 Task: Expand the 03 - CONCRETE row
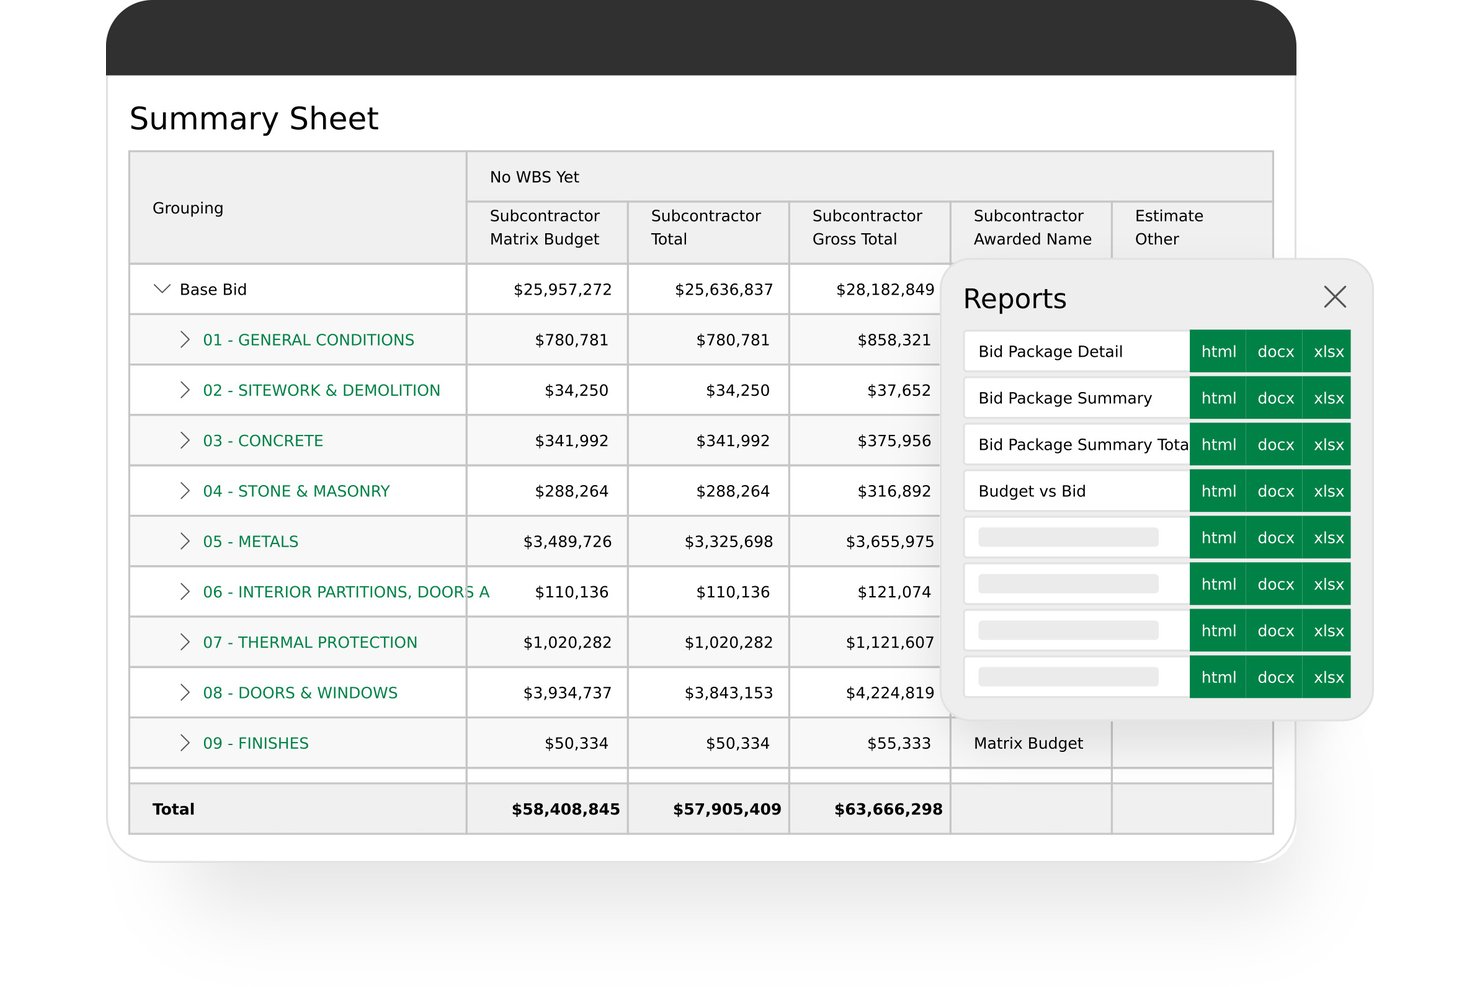click(x=185, y=441)
